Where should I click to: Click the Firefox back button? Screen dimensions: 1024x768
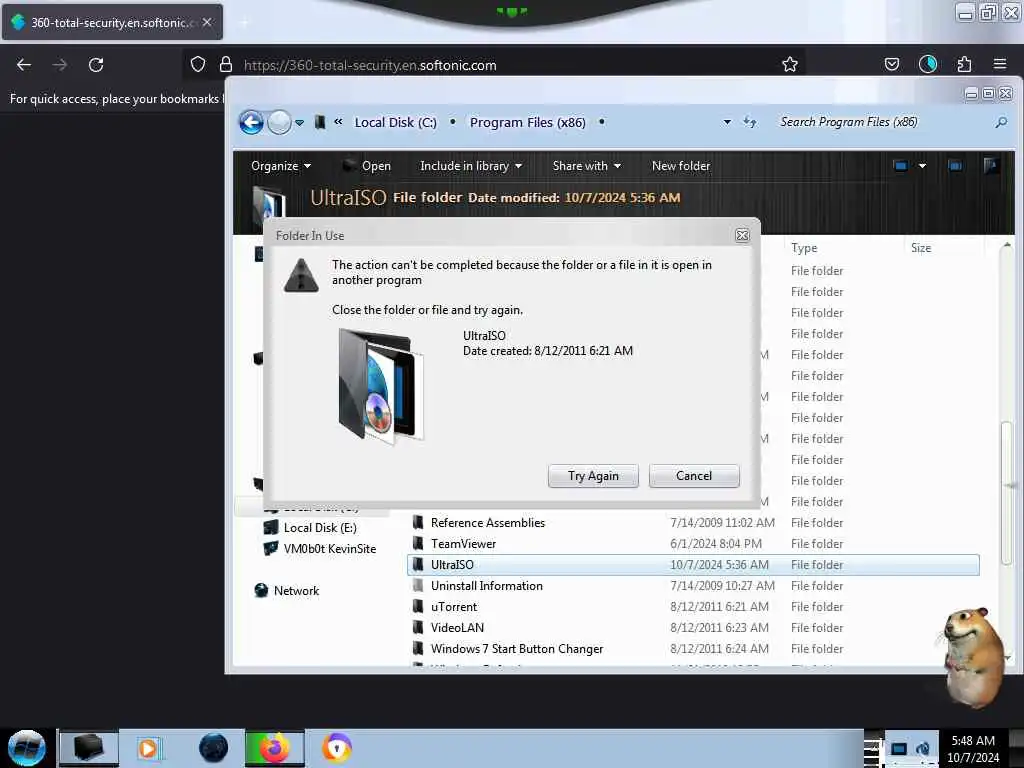24,65
